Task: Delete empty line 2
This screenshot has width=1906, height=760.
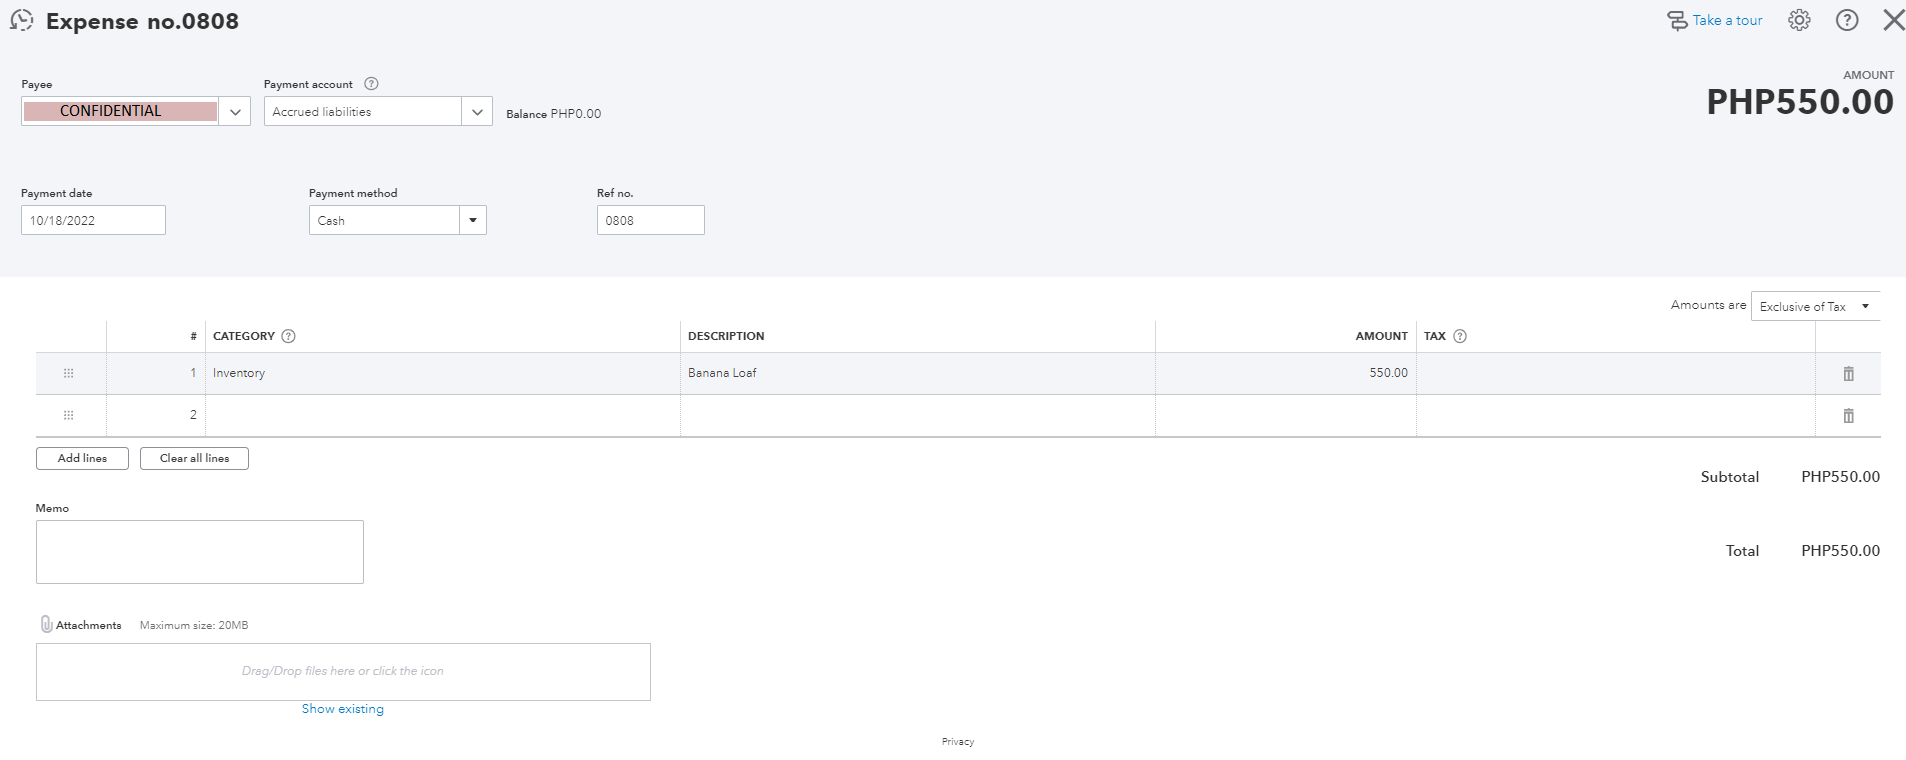Action: click(x=1848, y=415)
